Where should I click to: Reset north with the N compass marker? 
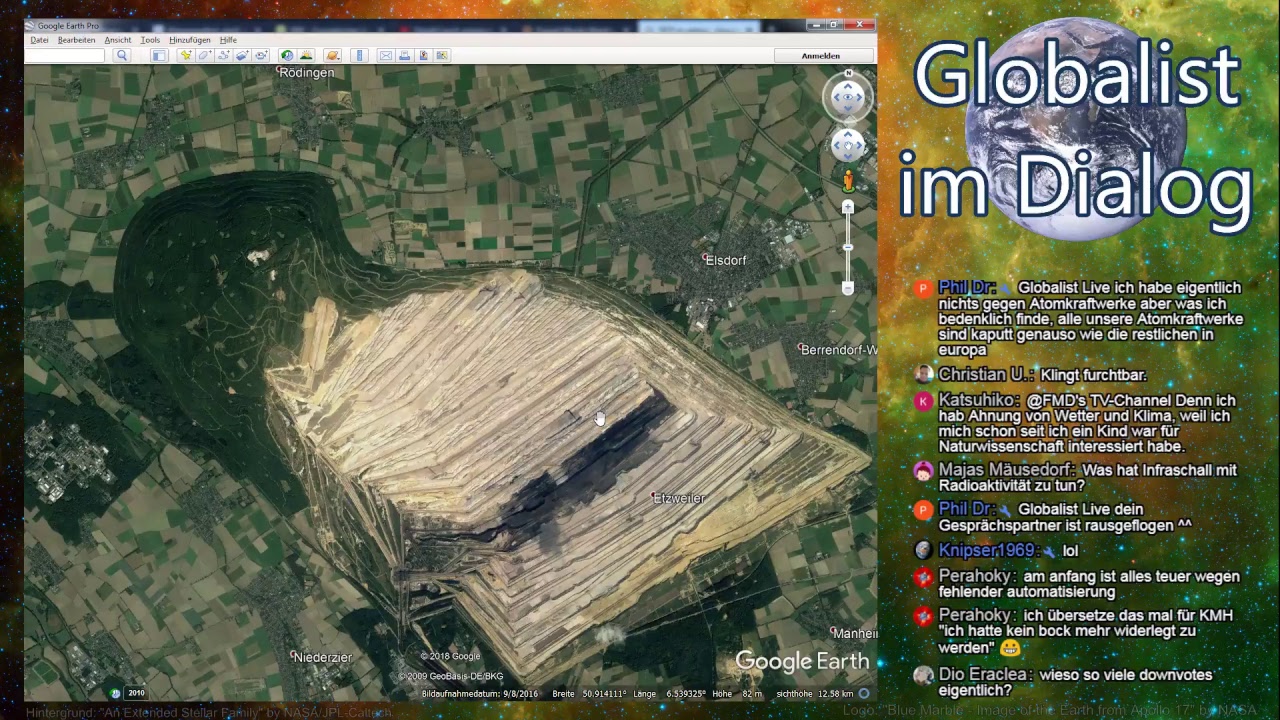point(848,74)
